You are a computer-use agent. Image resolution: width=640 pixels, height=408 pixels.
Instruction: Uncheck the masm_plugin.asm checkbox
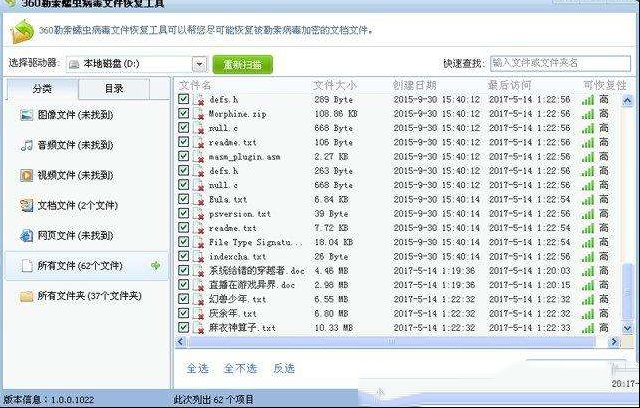coord(183,156)
